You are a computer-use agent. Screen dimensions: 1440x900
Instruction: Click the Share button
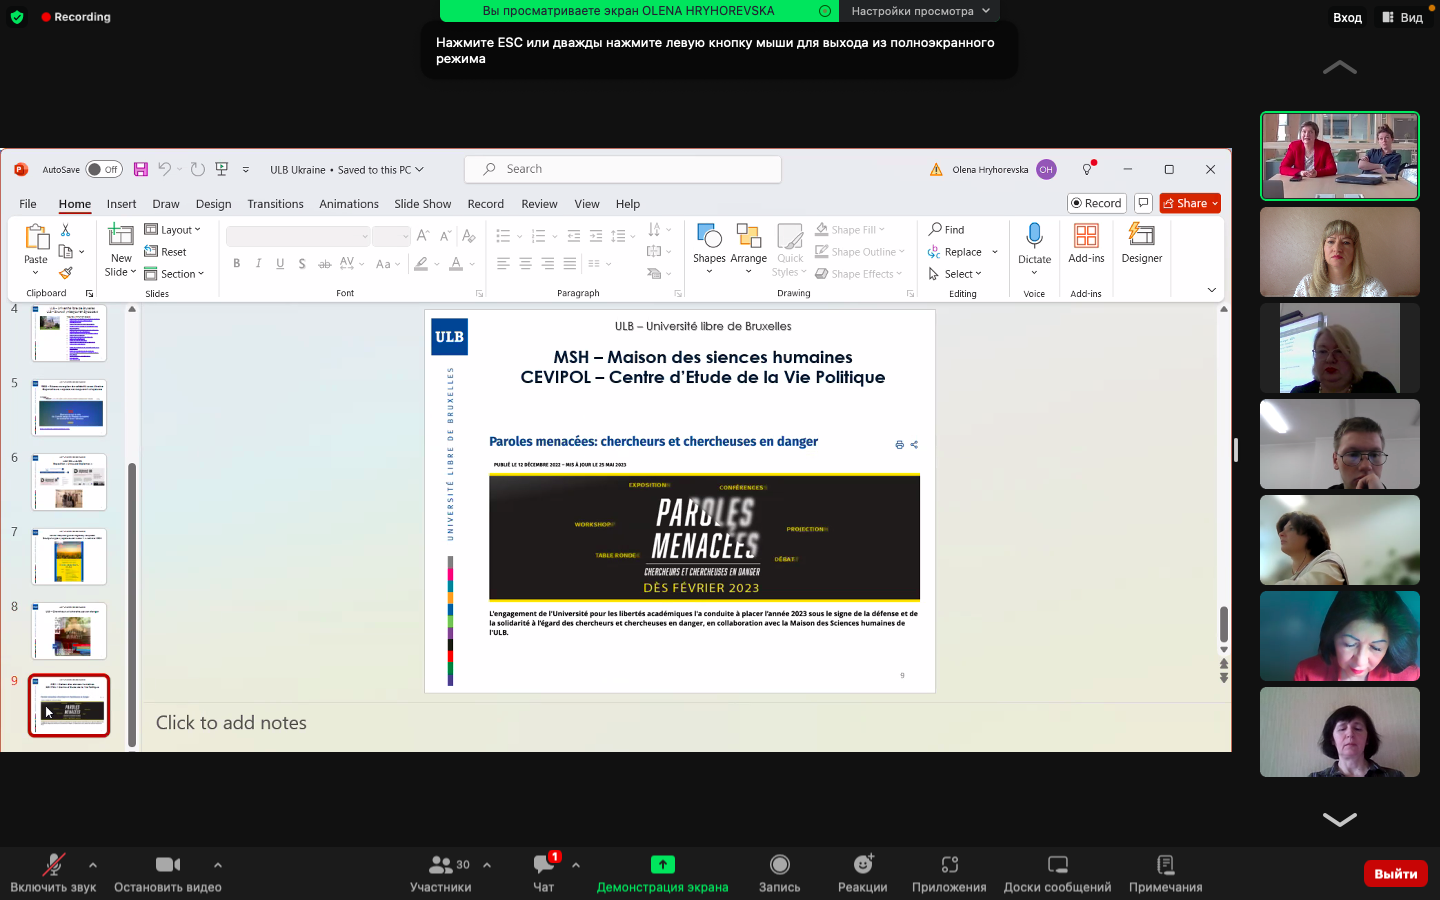point(1190,203)
